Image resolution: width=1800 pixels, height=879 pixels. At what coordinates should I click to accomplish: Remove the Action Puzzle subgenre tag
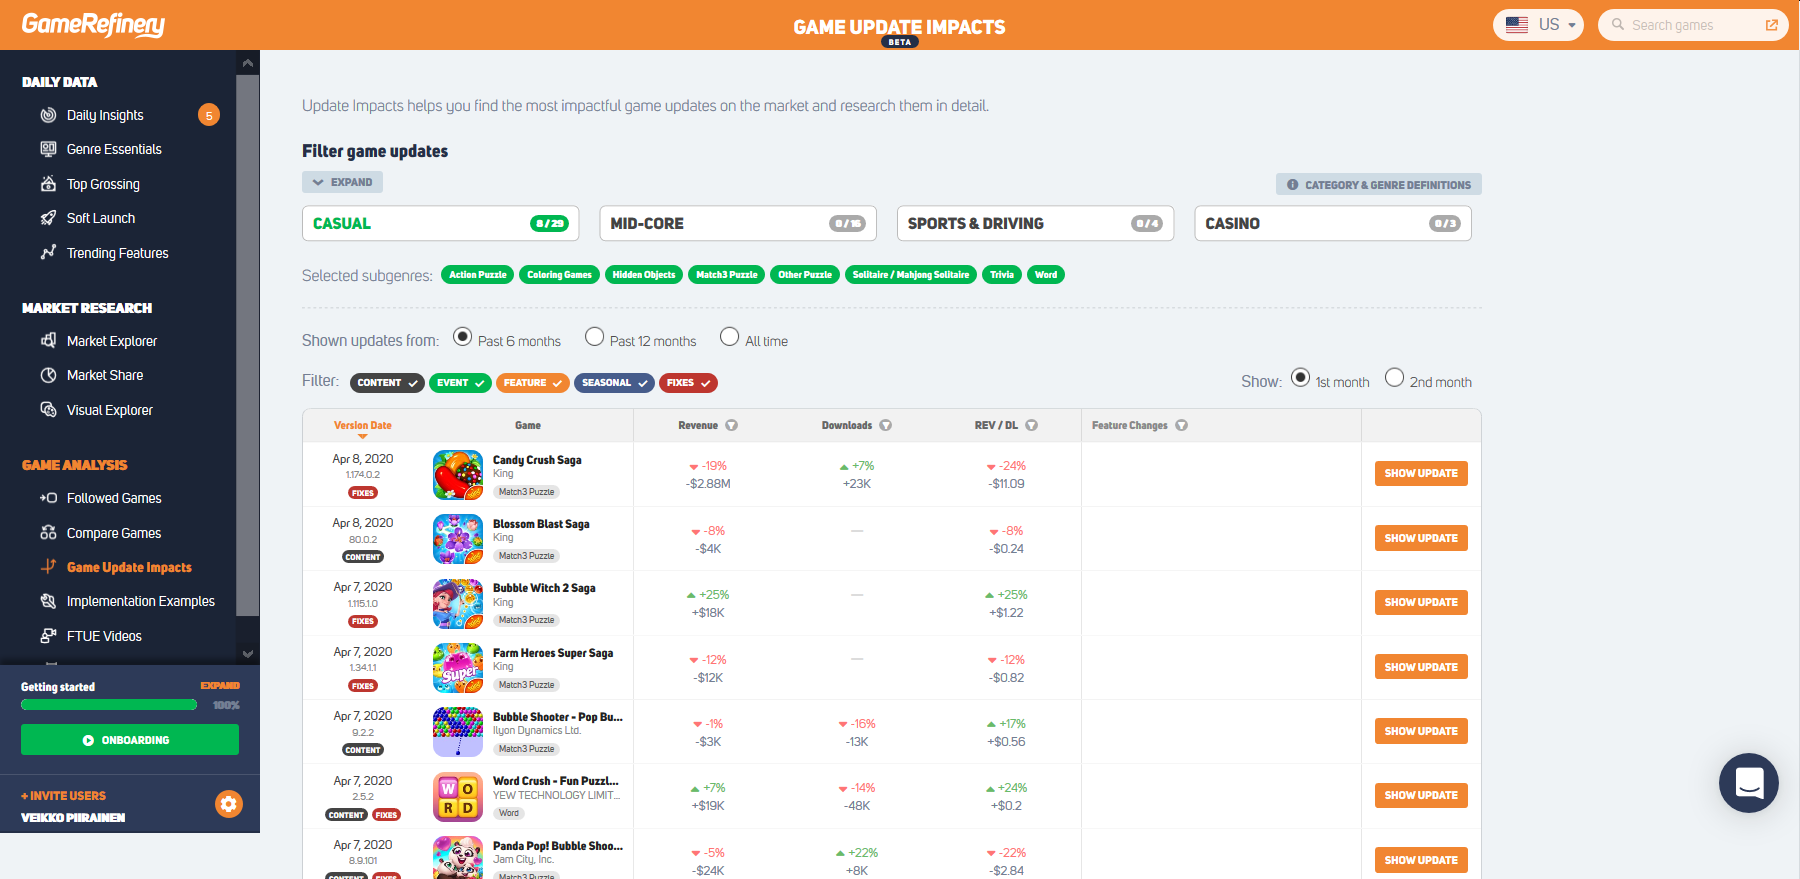click(x=478, y=275)
